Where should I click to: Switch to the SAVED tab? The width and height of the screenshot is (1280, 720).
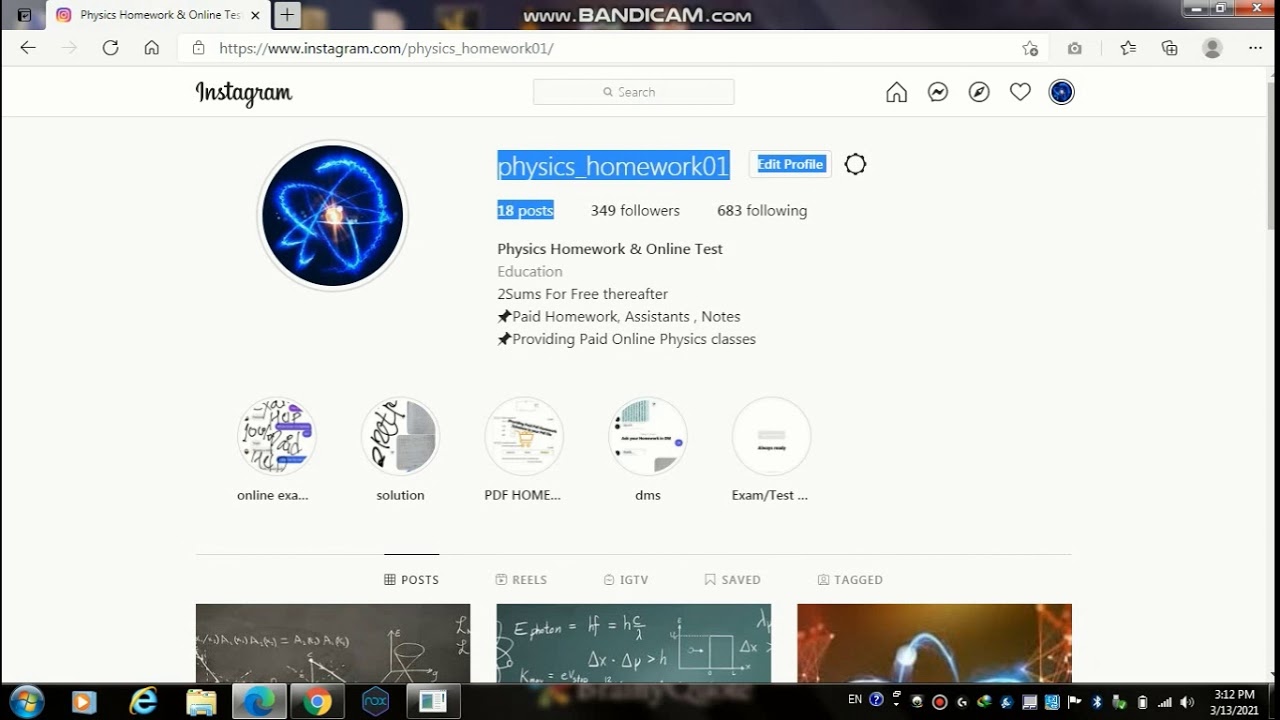pos(732,580)
